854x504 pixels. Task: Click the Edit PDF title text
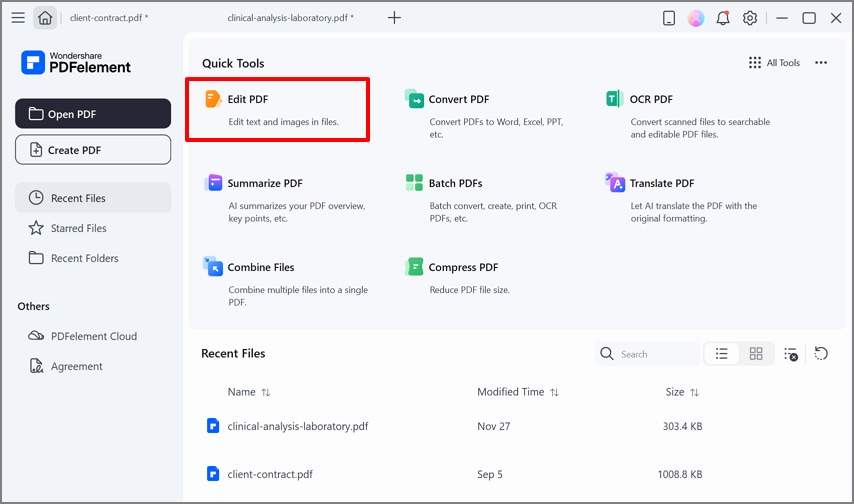(248, 99)
